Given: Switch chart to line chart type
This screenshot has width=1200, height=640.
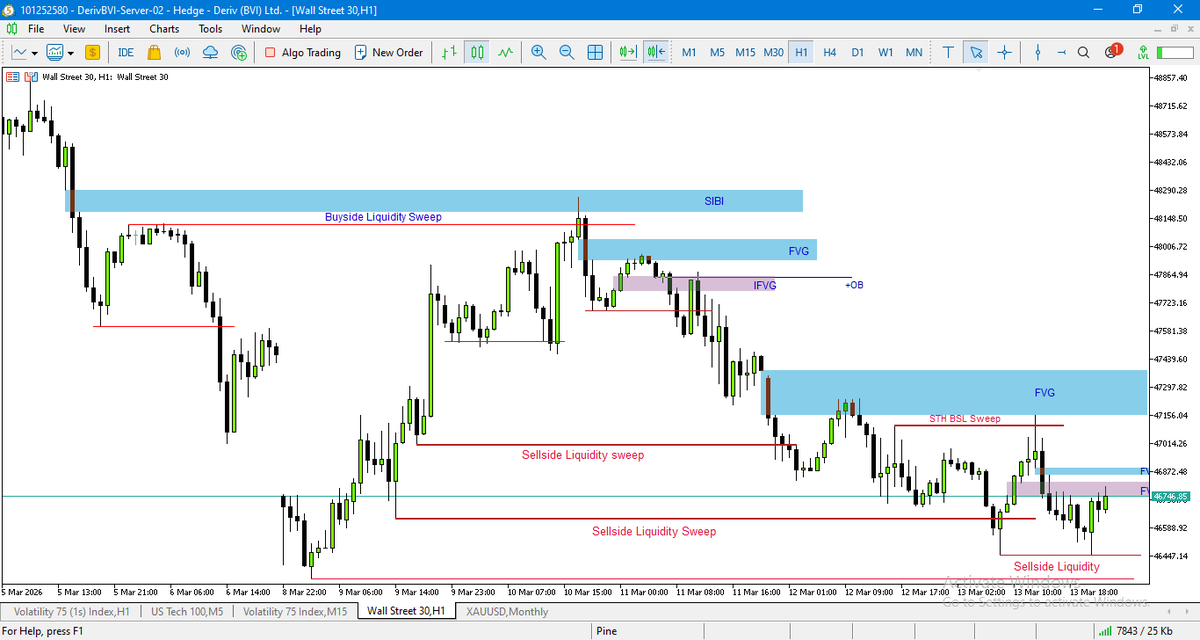Looking at the screenshot, I should (x=506, y=52).
